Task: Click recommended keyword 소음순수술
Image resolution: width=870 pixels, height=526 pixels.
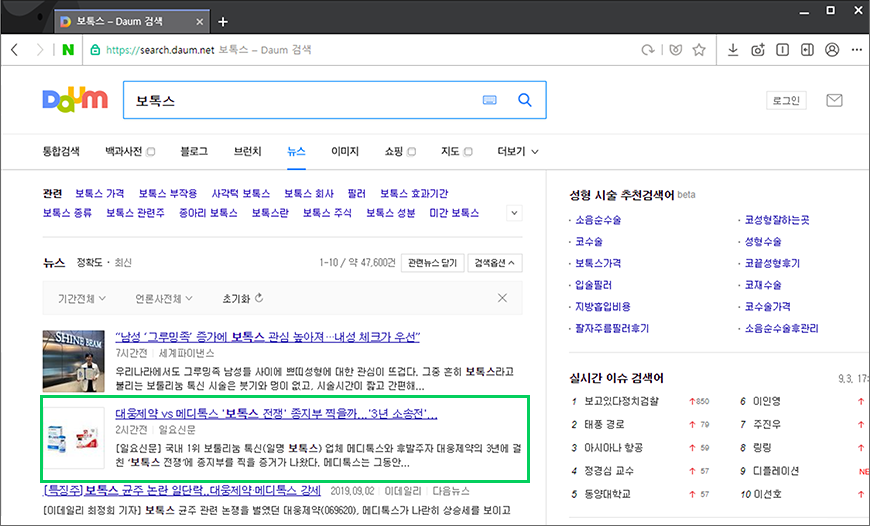Action: coord(598,220)
